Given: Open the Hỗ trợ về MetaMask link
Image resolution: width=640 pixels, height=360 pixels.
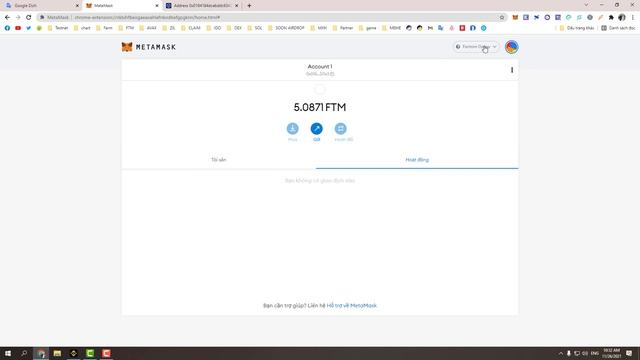Looking at the screenshot, I should 351,305.
